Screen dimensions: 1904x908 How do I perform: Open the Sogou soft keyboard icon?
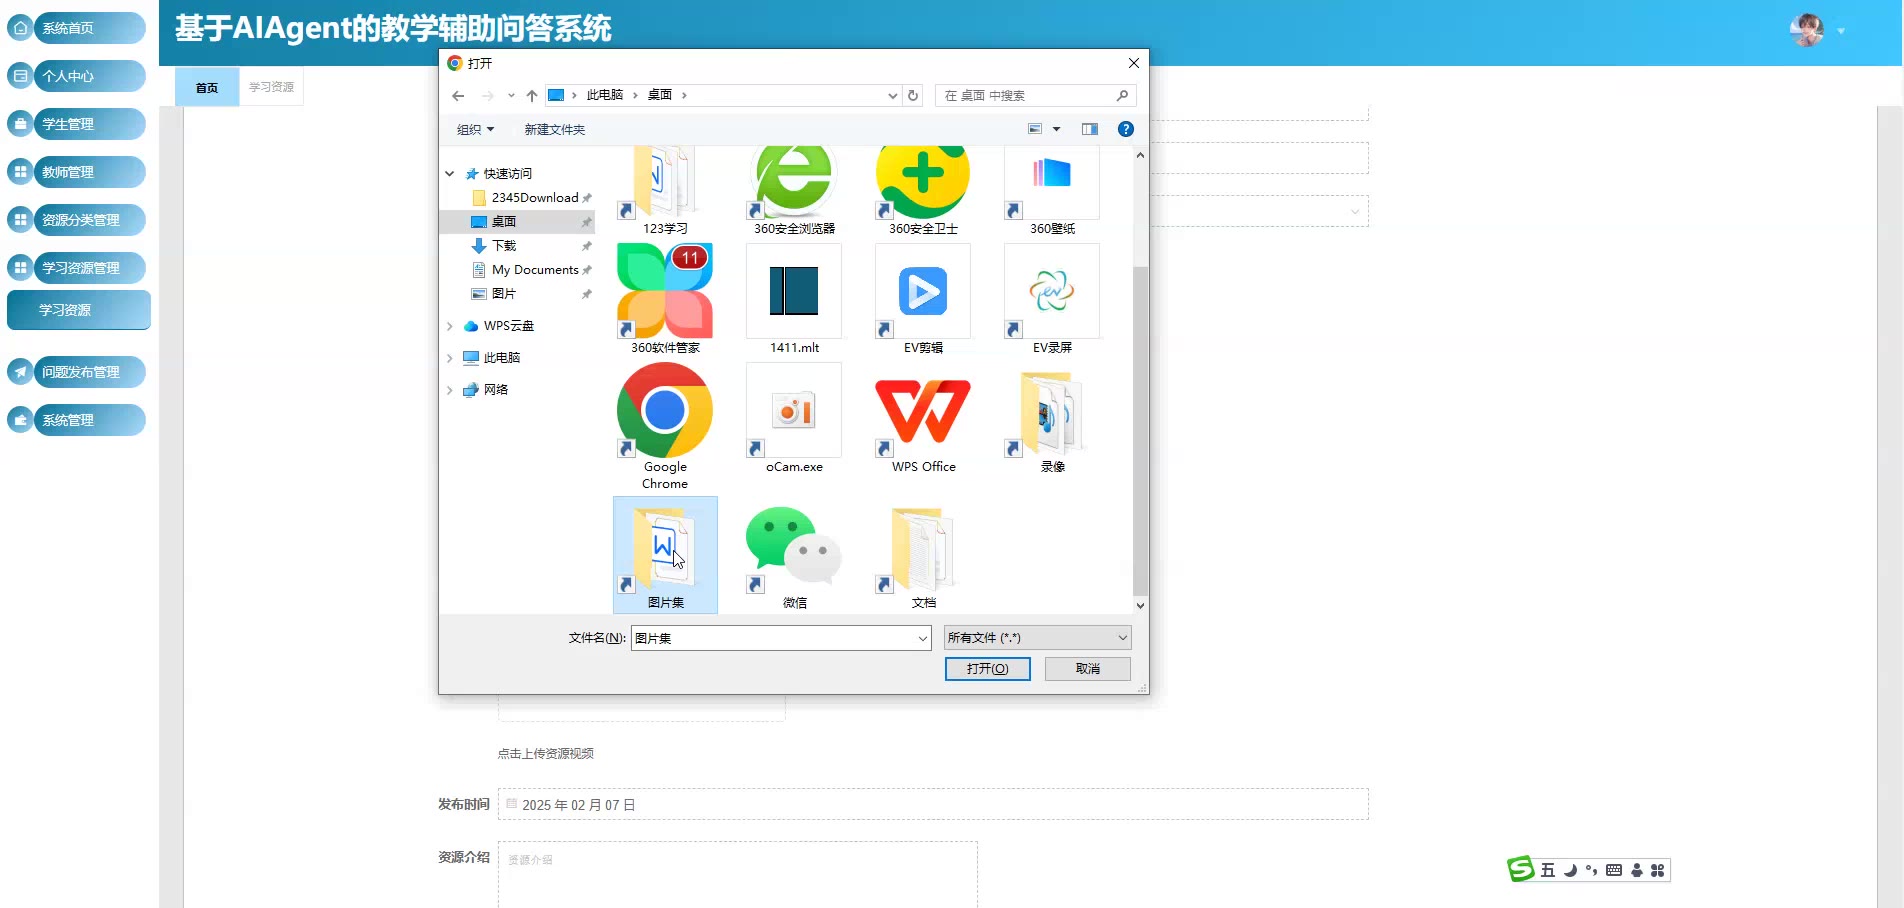tap(1614, 870)
